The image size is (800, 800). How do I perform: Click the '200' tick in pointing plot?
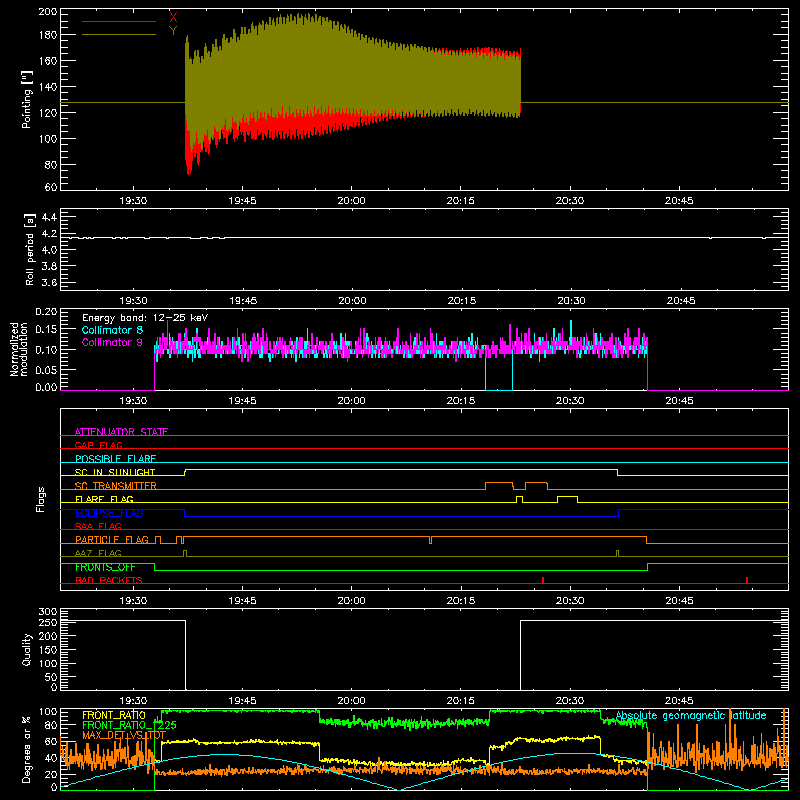[48, 12]
